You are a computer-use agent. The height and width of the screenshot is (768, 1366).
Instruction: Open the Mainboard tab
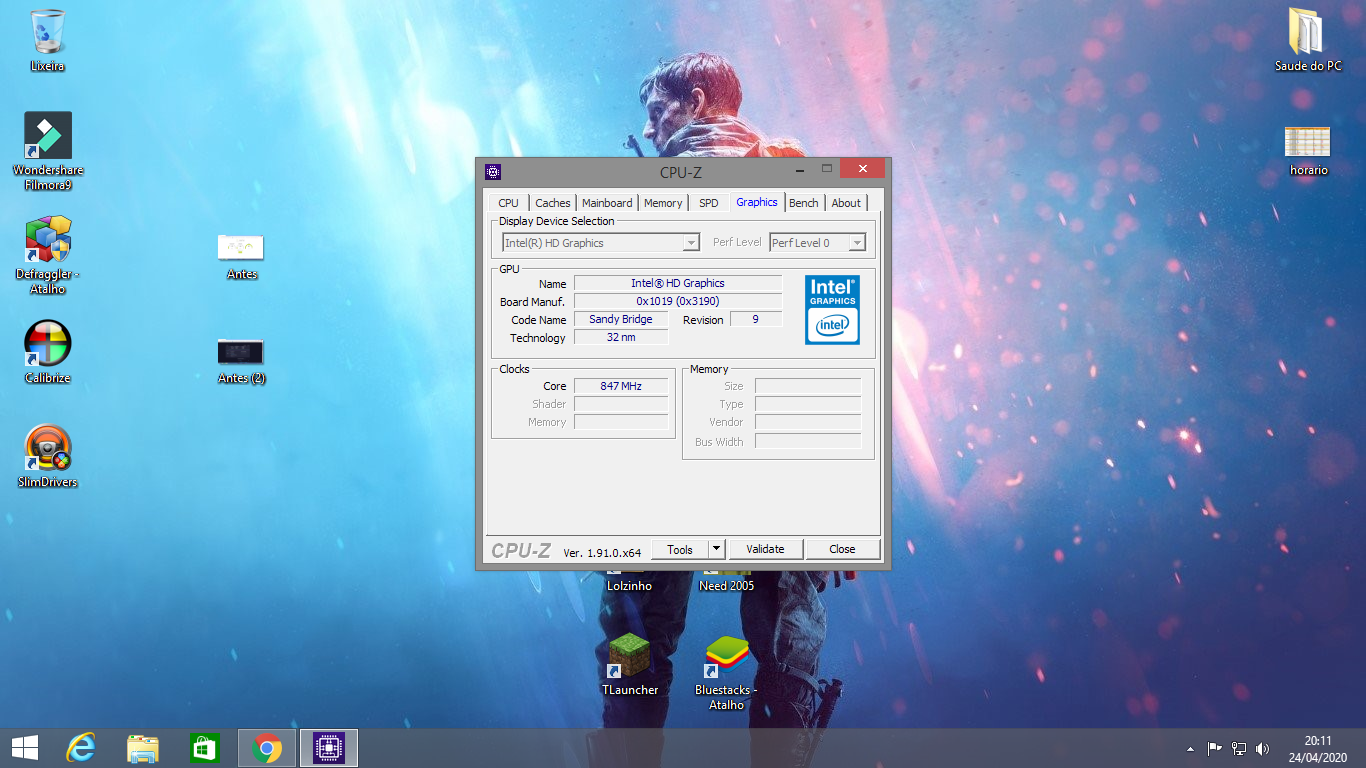607,203
